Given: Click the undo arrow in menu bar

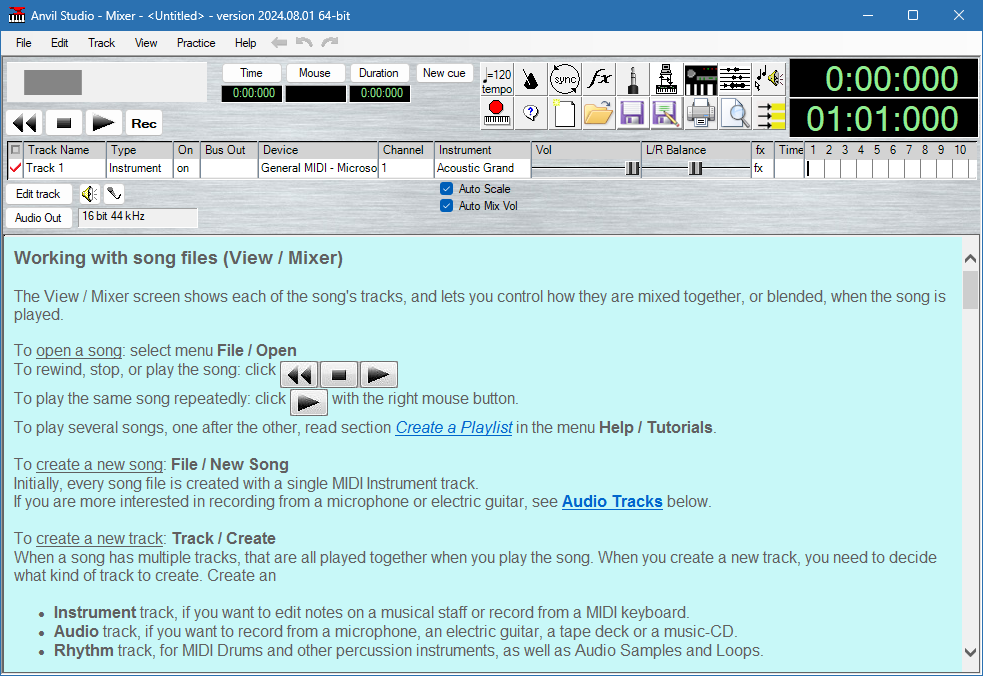Looking at the screenshot, I should click(x=304, y=42).
